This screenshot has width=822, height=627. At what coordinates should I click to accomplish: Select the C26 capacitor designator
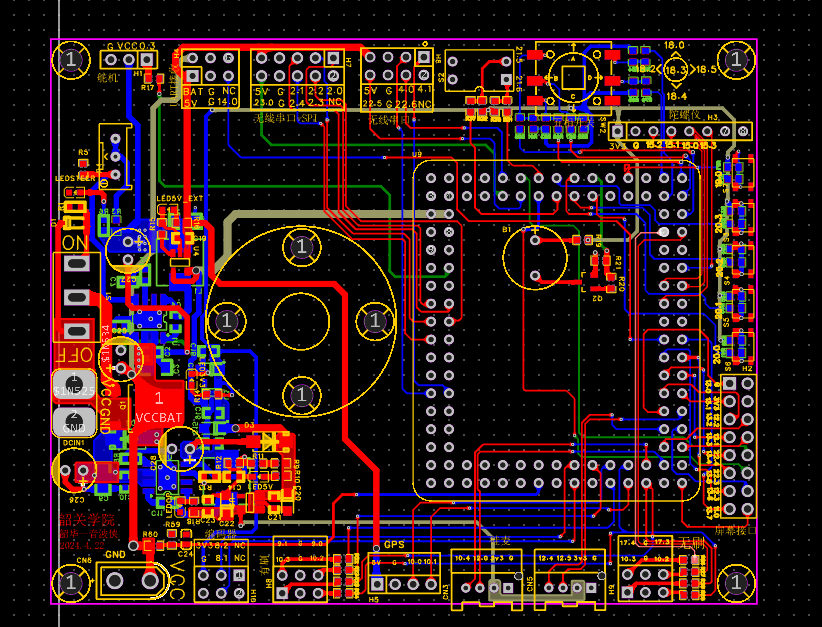pos(76,500)
